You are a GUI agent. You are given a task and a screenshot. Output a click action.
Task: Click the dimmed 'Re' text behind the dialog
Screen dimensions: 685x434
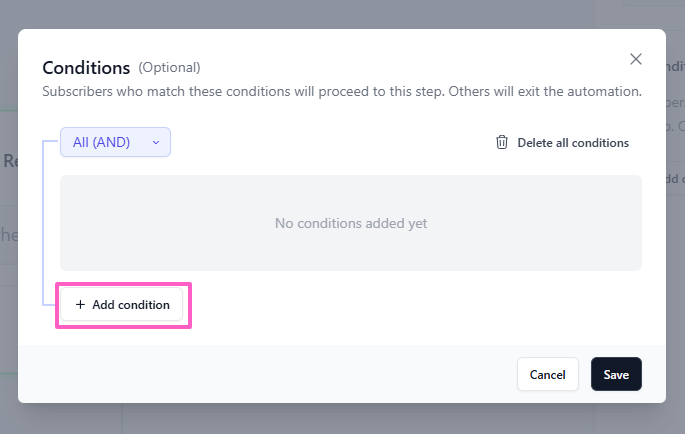click(x=9, y=161)
